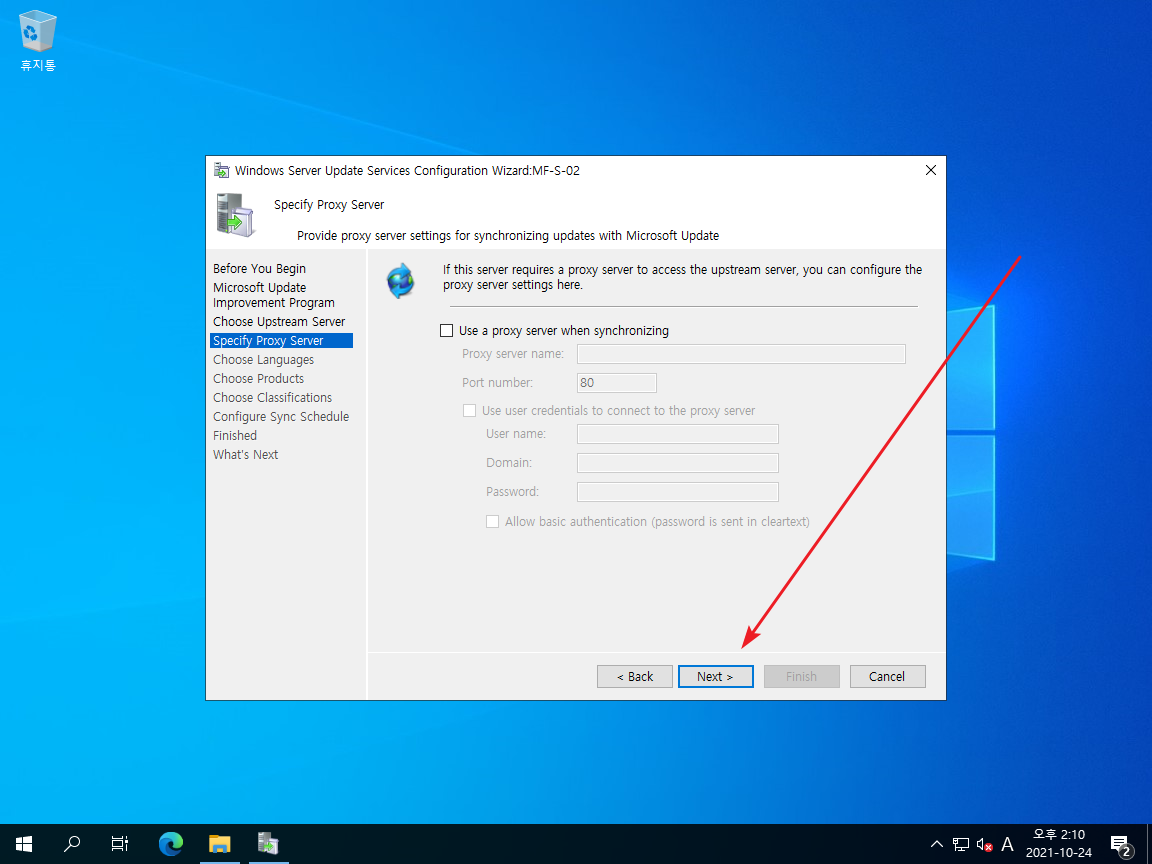Click the server graphic in wizard header

click(236, 215)
